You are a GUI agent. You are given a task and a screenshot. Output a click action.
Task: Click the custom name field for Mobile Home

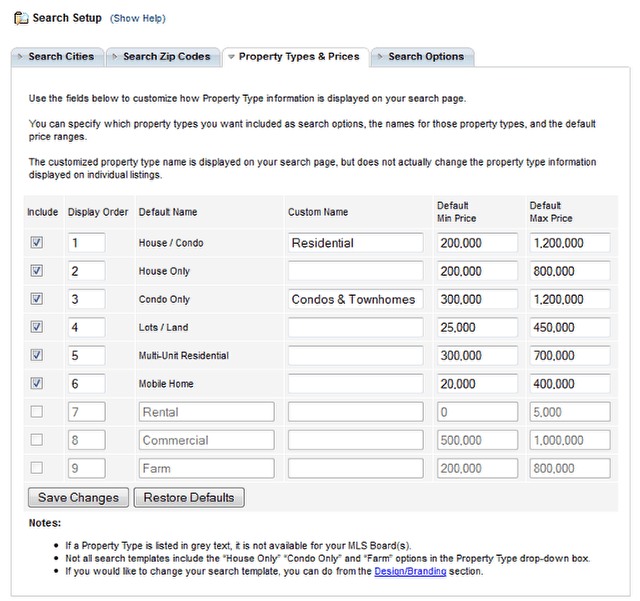[x=356, y=384]
